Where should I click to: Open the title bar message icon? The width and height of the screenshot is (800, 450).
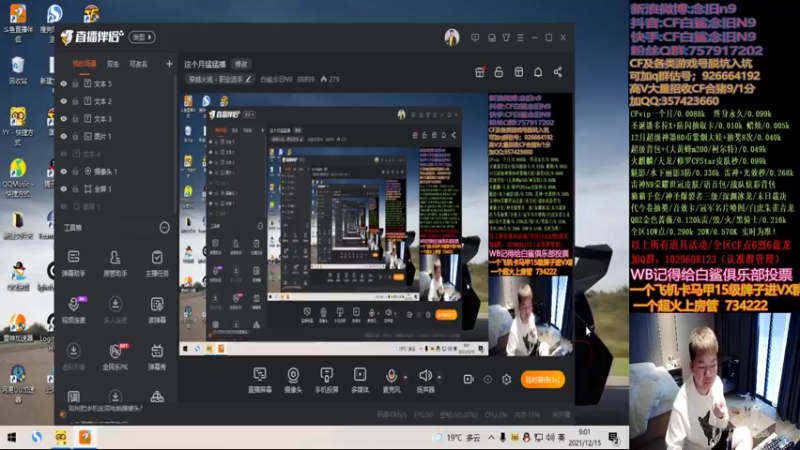[475, 38]
